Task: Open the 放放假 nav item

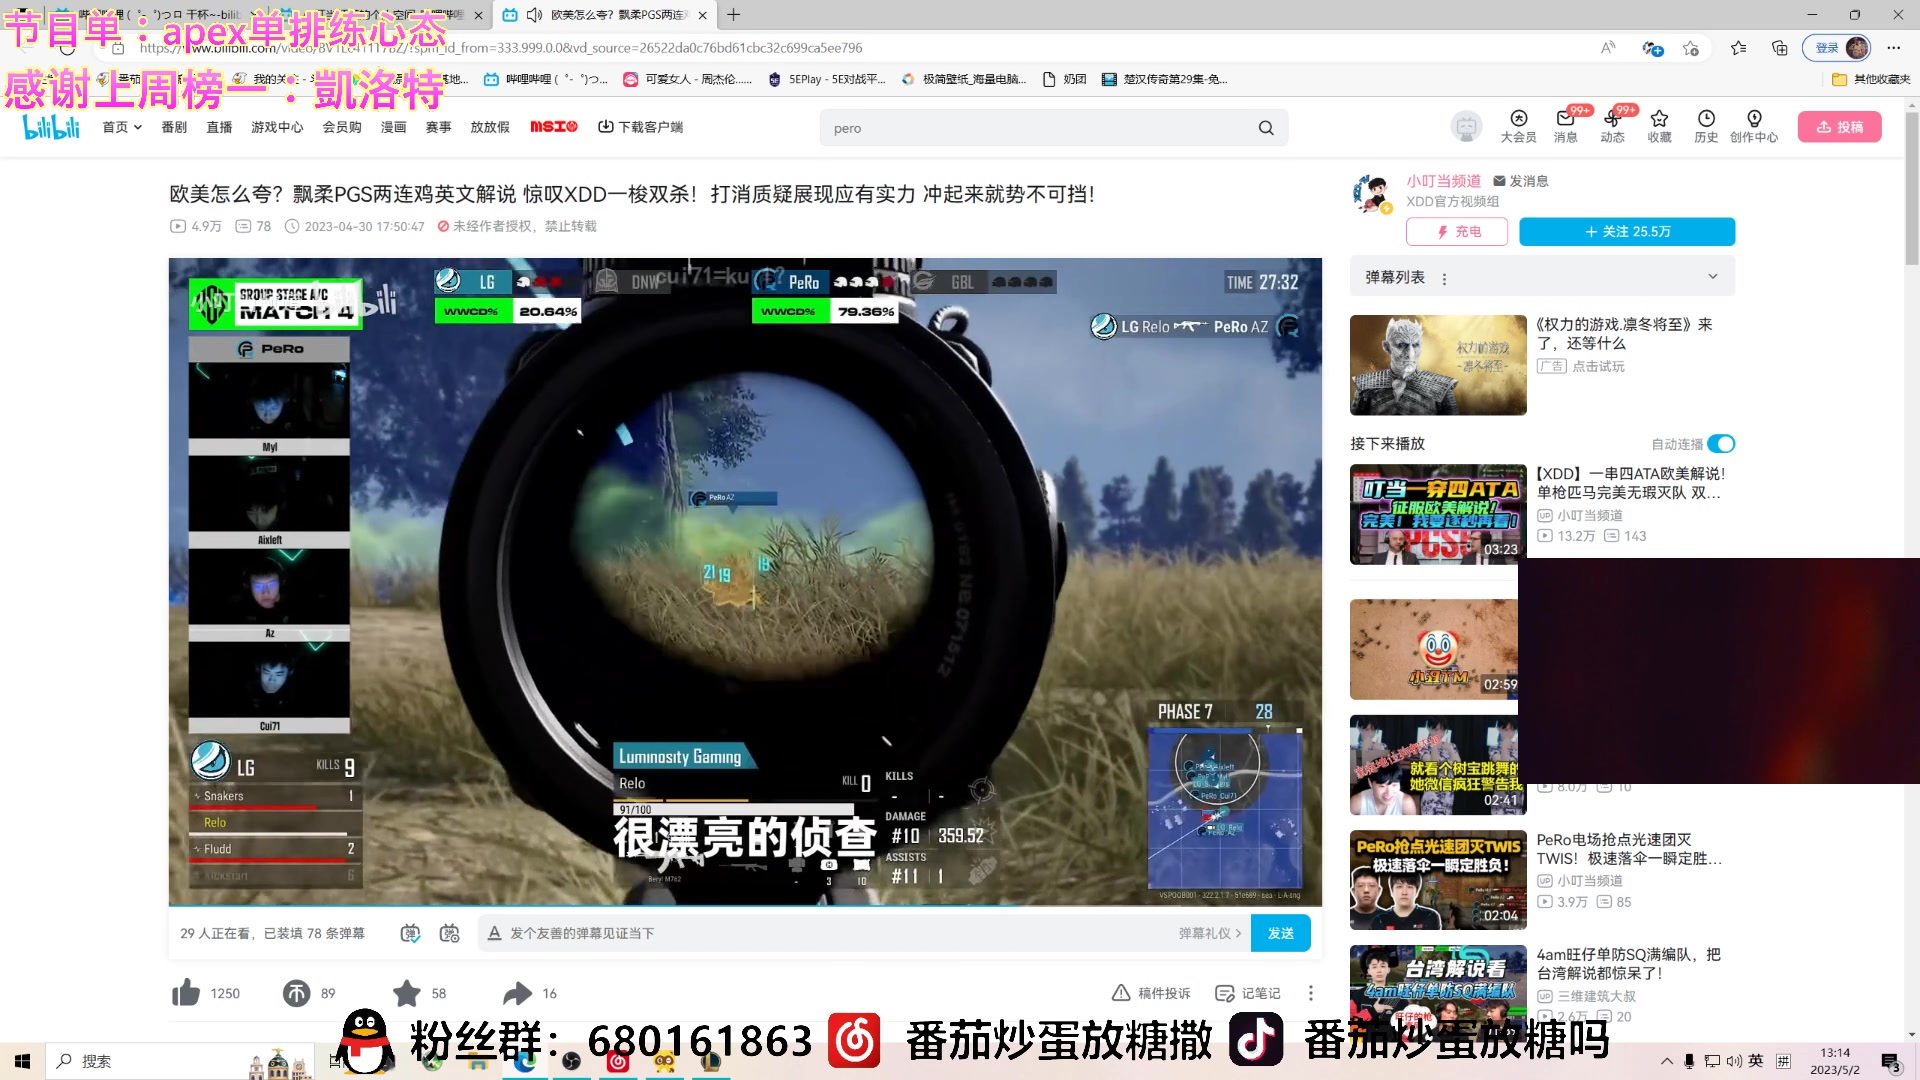Action: click(490, 127)
